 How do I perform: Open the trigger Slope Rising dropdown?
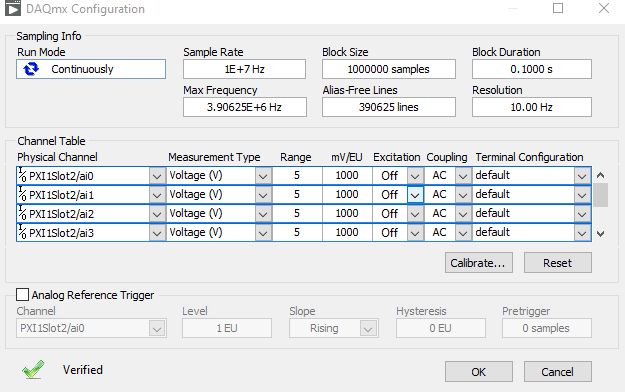pyautogui.click(x=368, y=329)
